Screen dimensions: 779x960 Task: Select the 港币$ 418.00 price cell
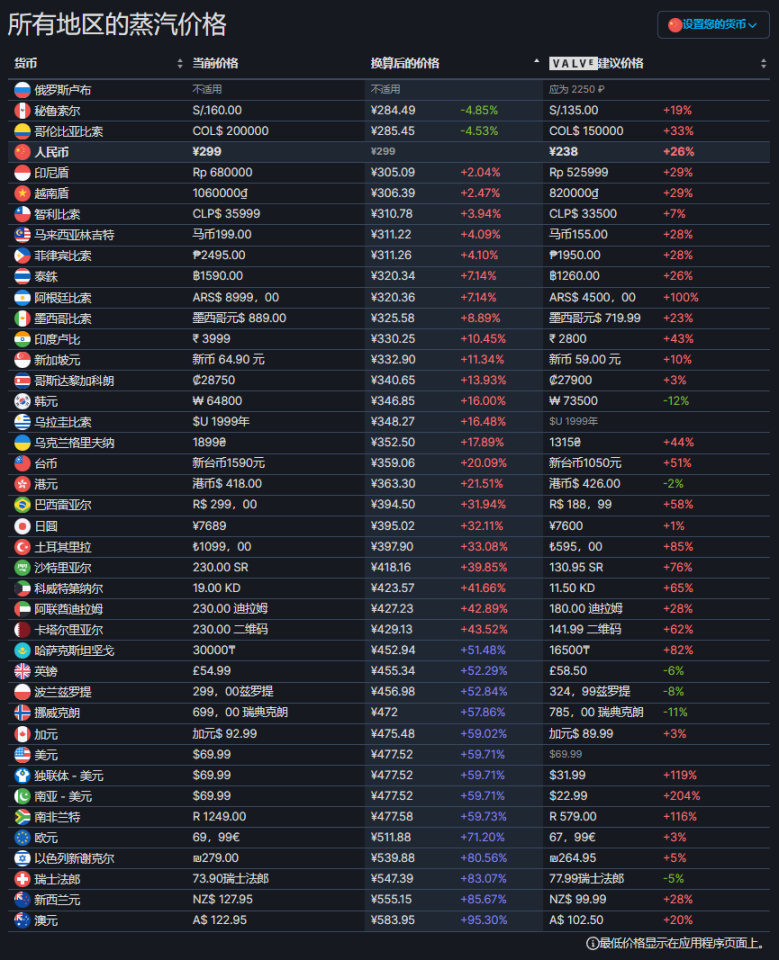(227, 484)
